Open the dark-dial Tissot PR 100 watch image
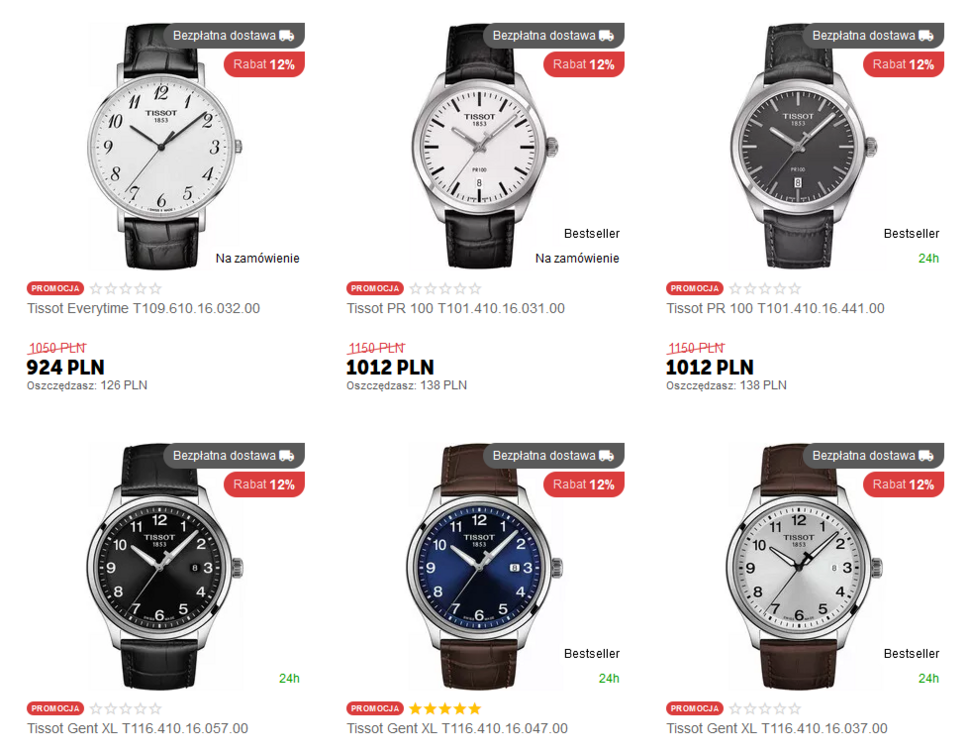The height and width of the screenshot is (750, 970). (x=804, y=147)
